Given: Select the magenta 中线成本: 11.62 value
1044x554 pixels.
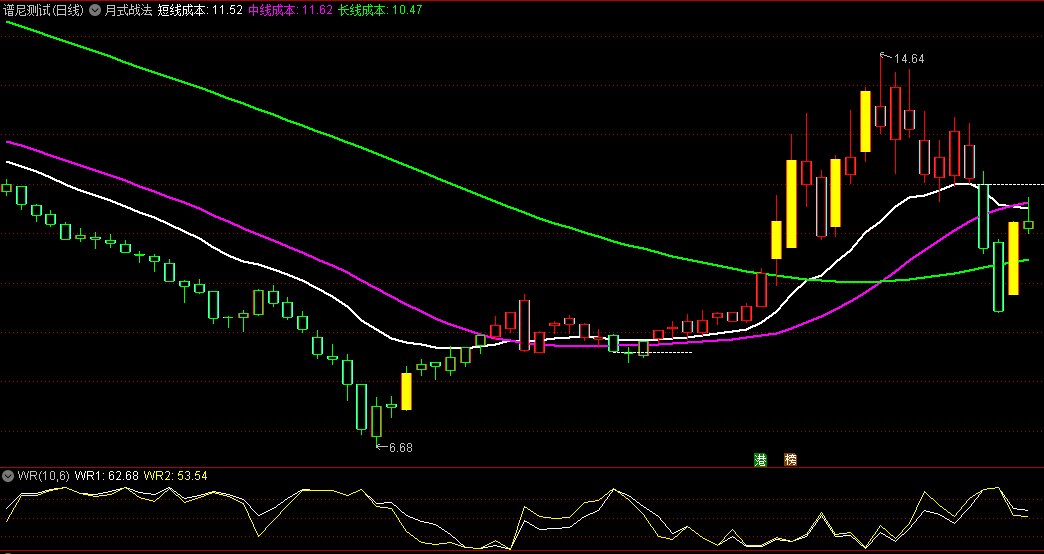Looking at the screenshot, I should (x=290, y=11).
